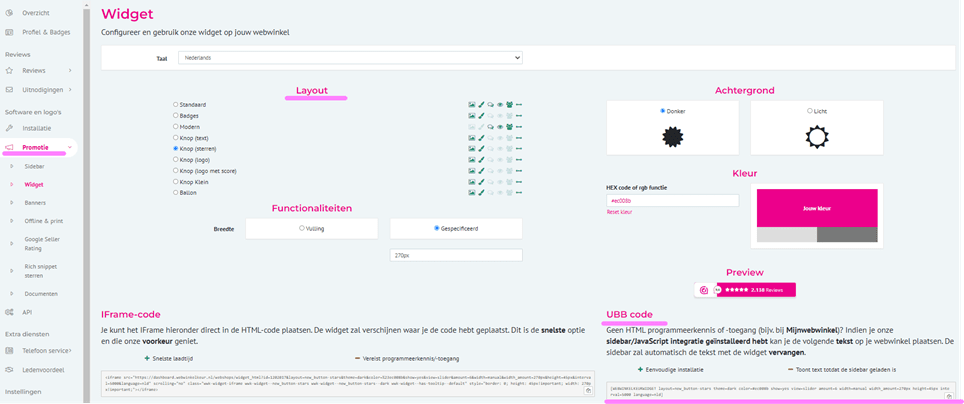Click the speech bubble icon for Standaard layout

[x=491, y=105]
